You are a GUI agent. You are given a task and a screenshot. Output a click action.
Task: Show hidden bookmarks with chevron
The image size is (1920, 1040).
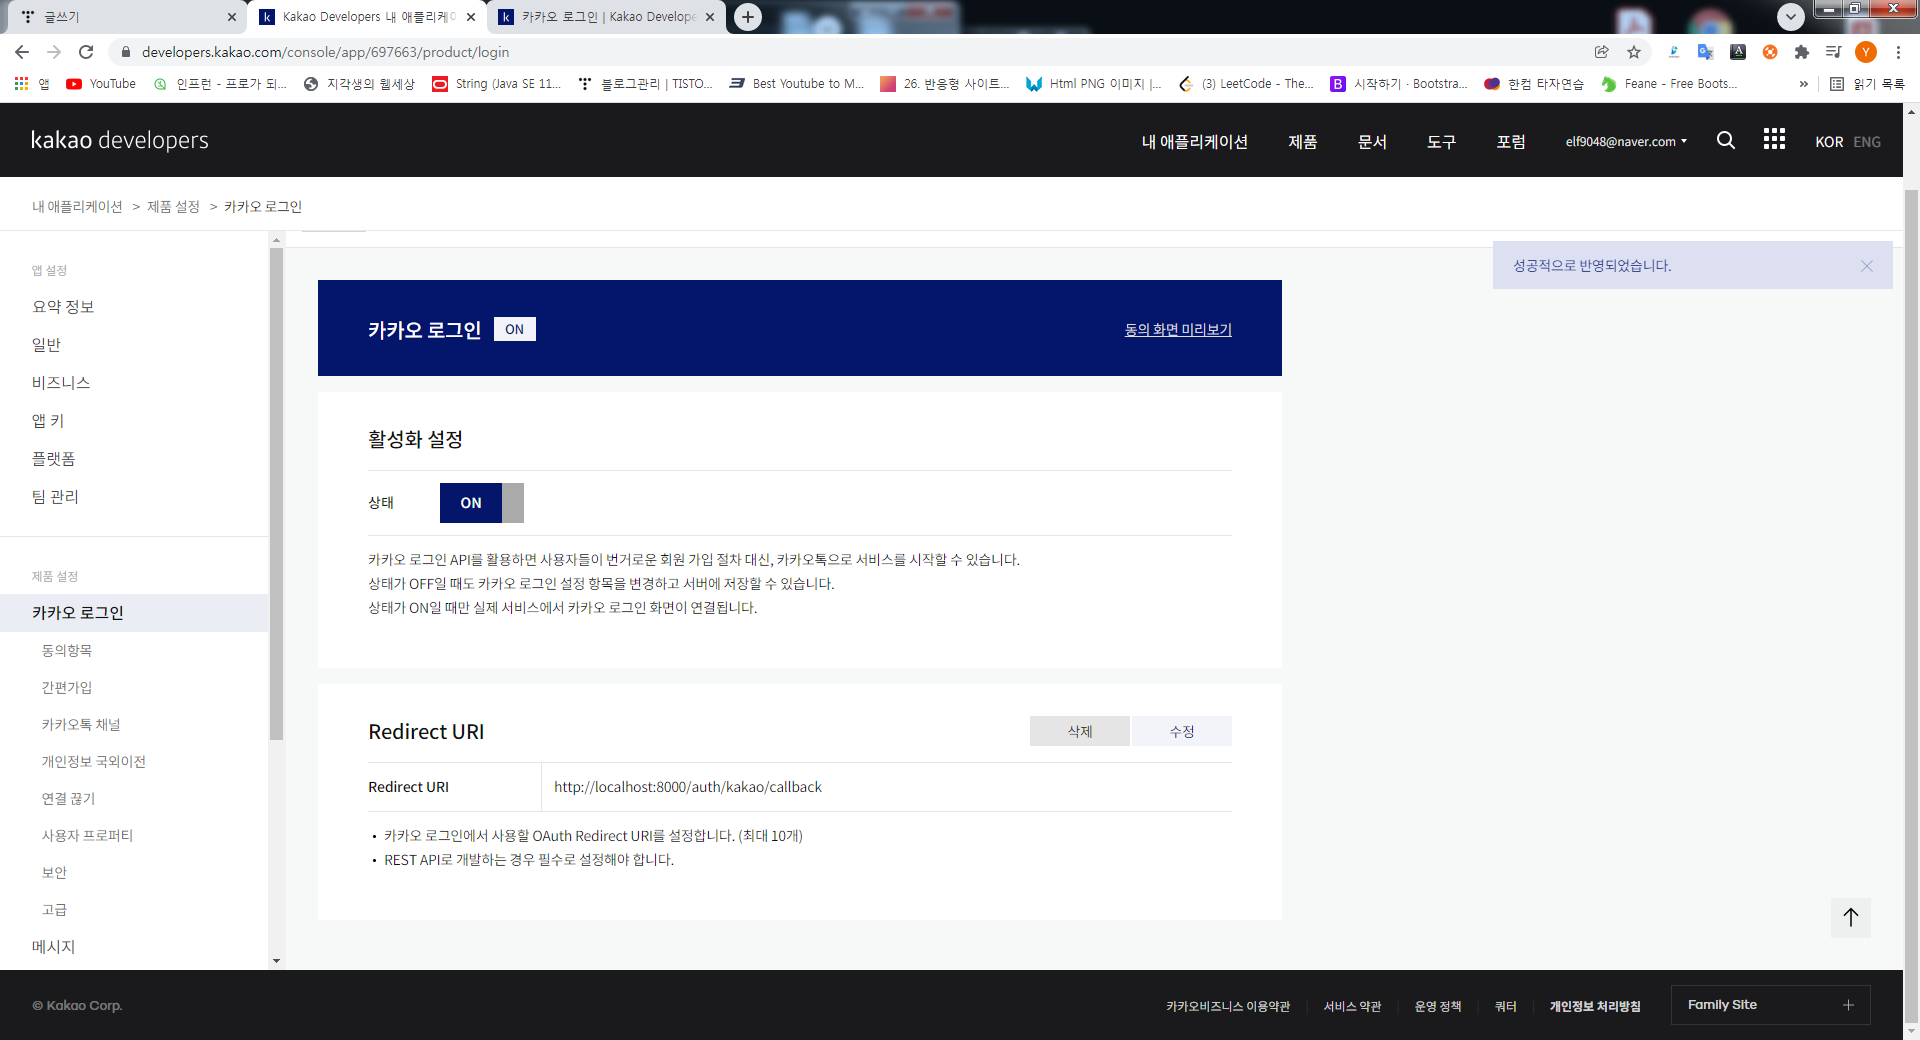pyautogui.click(x=1804, y=84)
